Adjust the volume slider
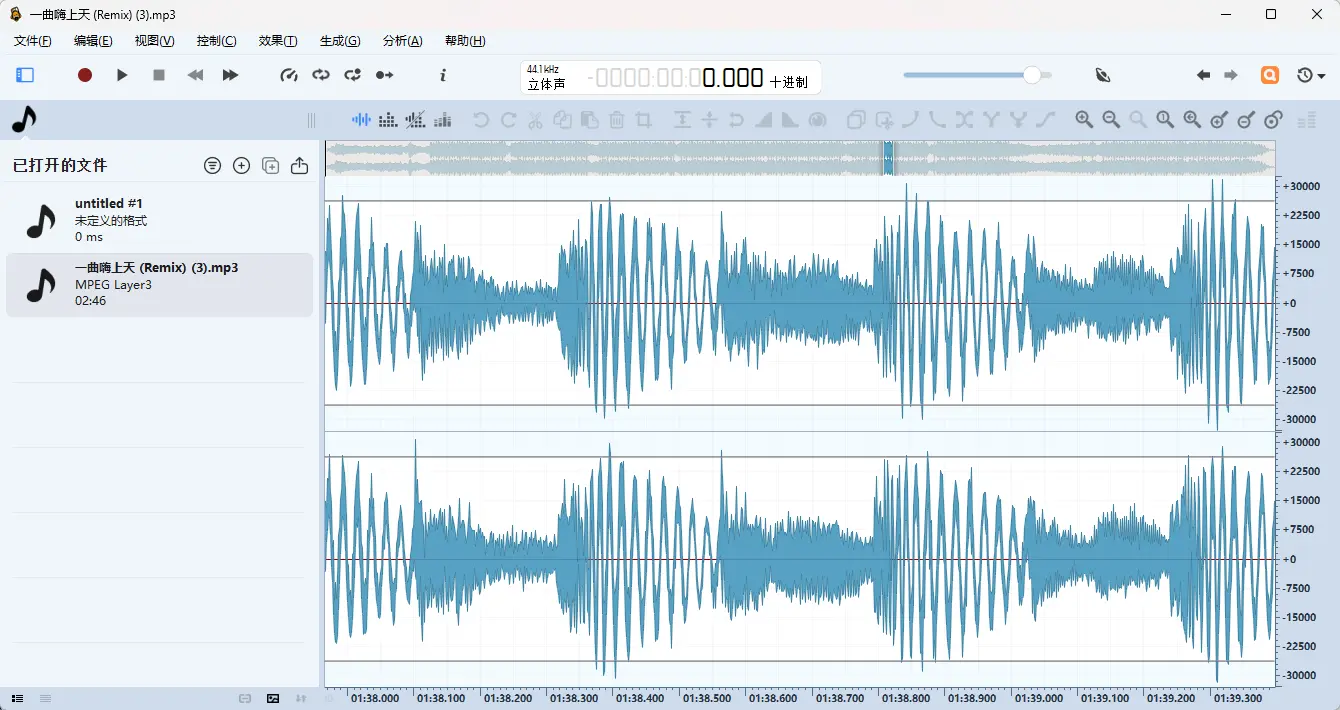This screenshot has width=1340, height=710. coord(977,75)
